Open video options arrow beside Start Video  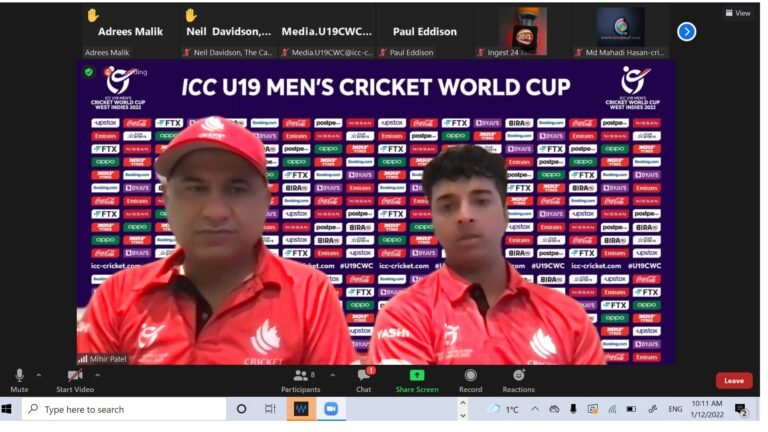point(97,375)
